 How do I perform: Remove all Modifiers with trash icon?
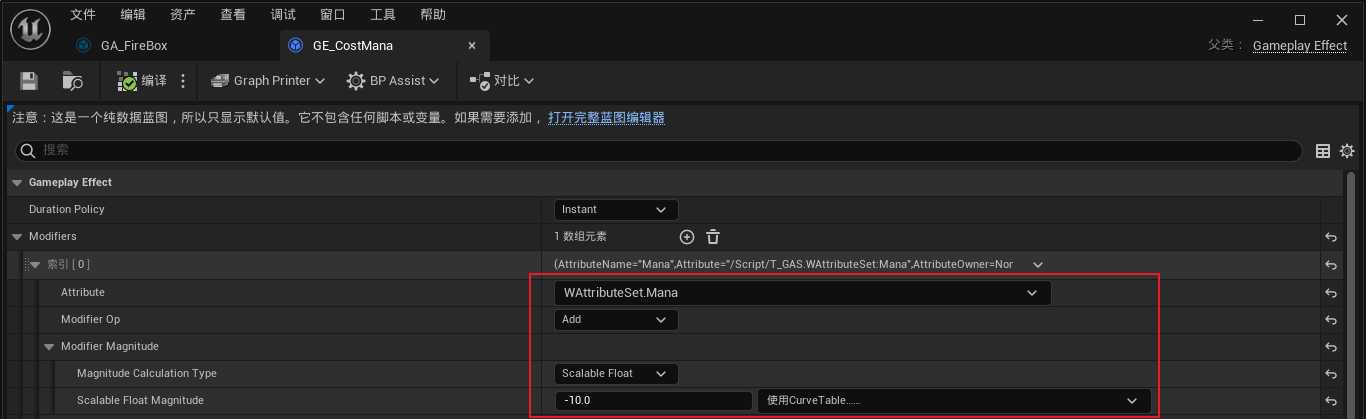713,237
